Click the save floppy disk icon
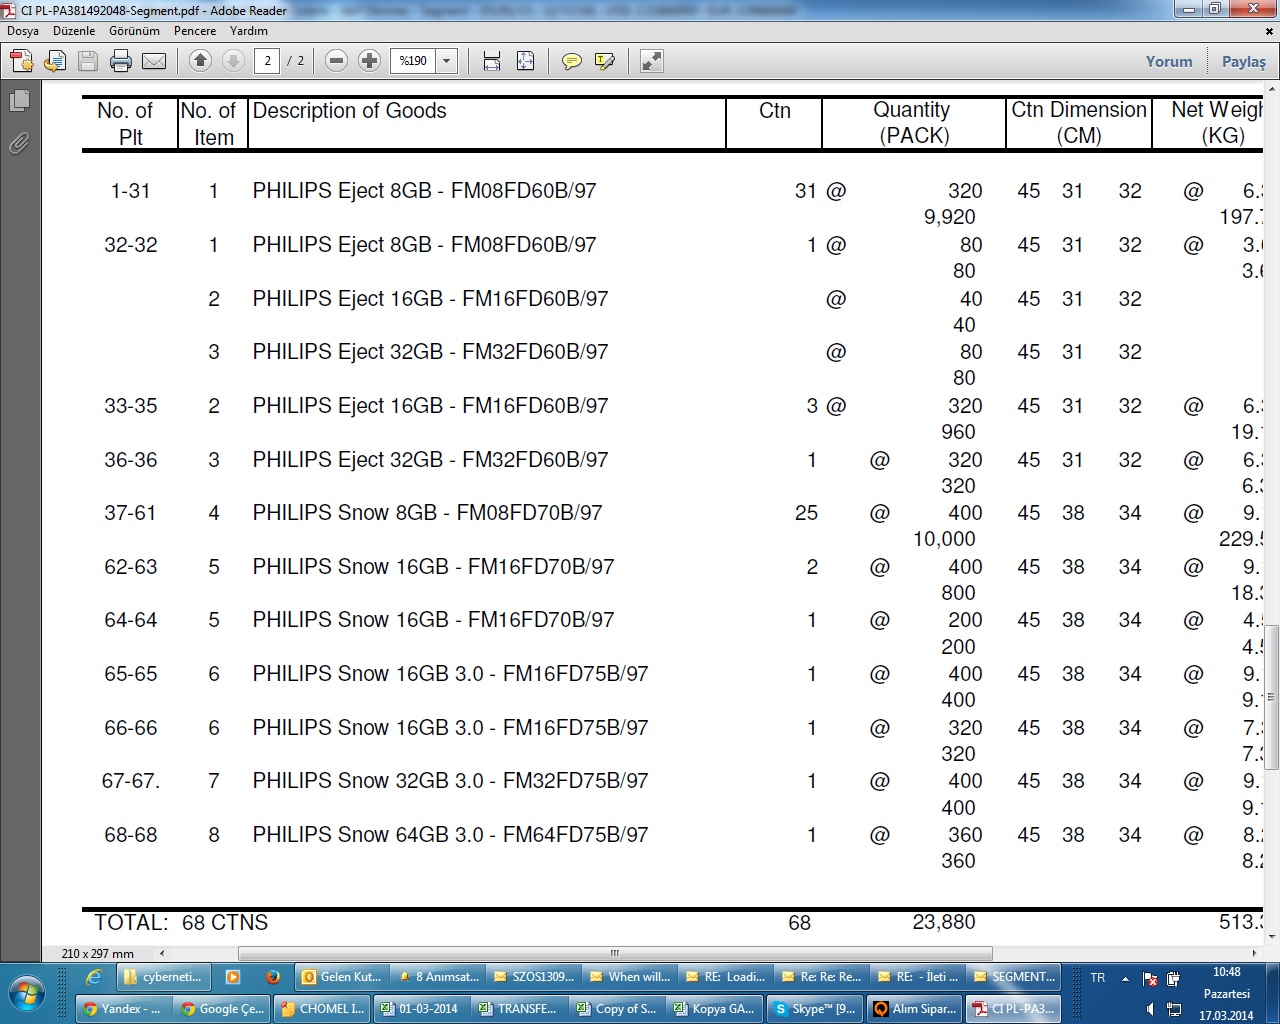The image size is (1280, 1024). pyautogui.click(x=88, y=61)
